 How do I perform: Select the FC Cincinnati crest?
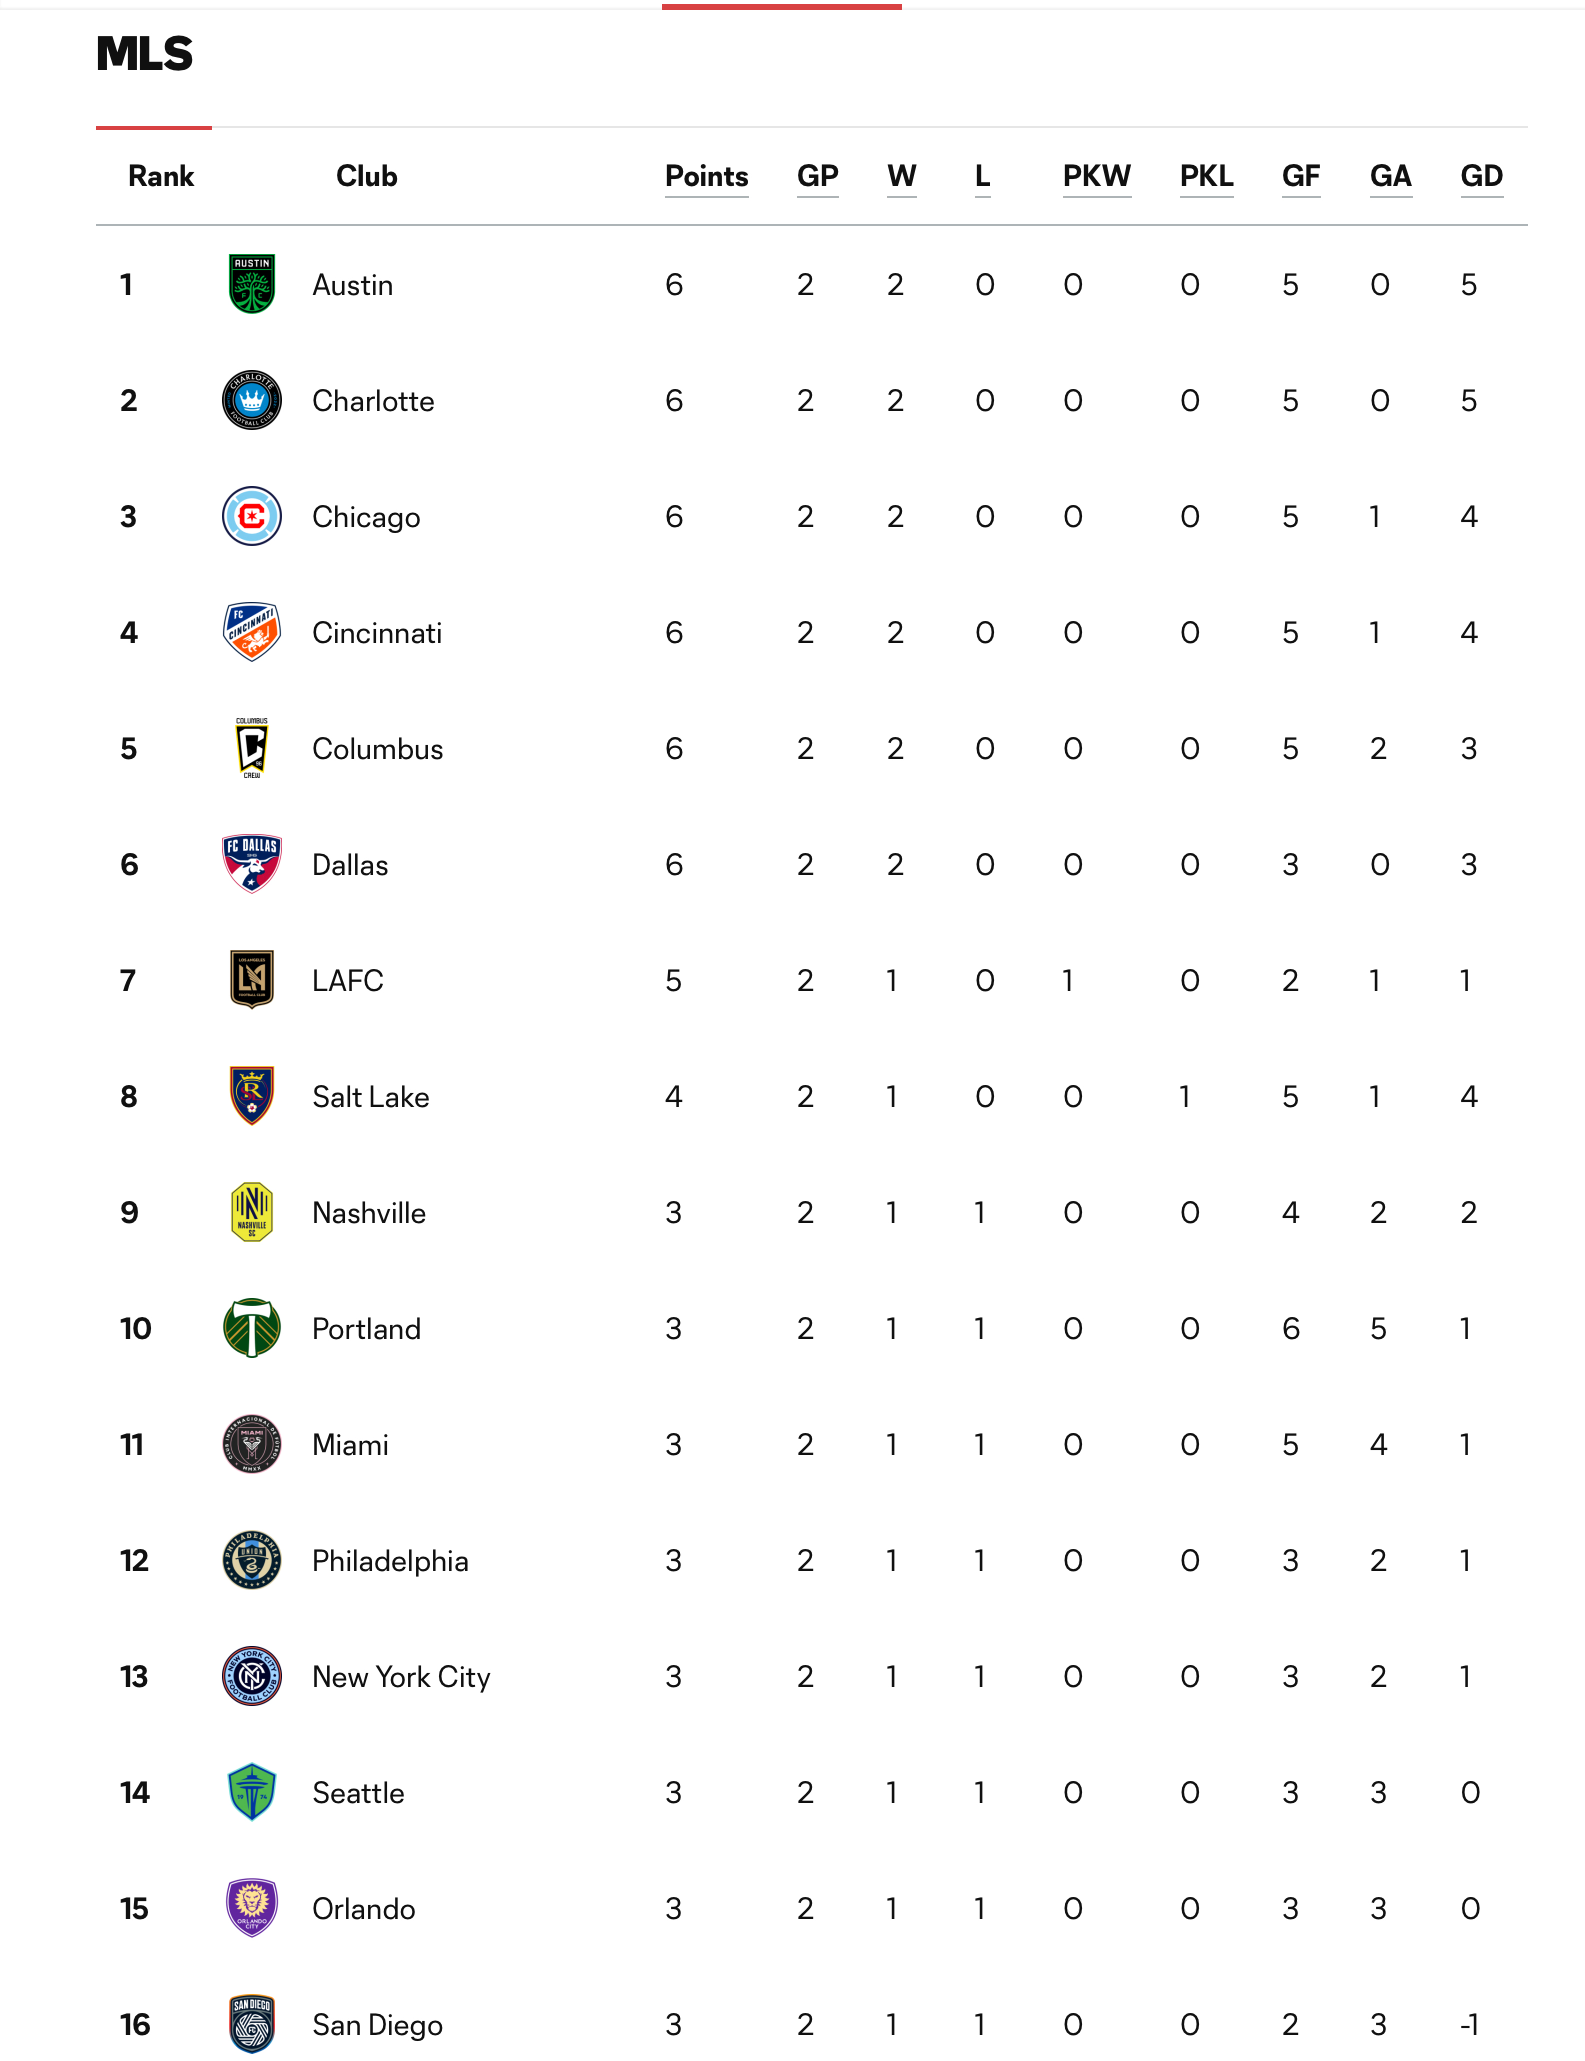[x=252, y=632]
